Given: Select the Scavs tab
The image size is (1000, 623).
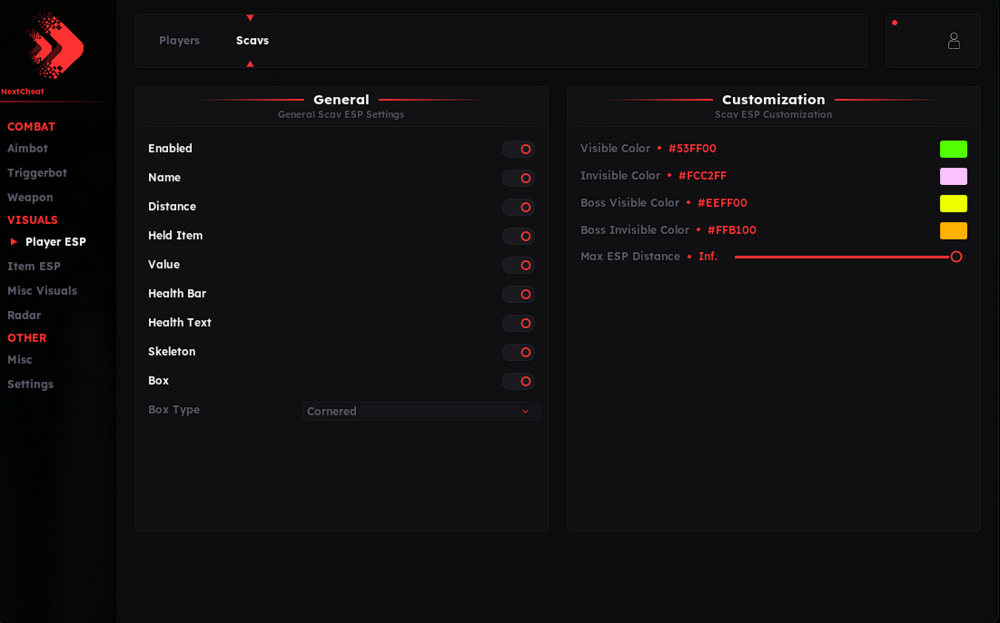Looking at the screenshot, I should click(252, 40).
